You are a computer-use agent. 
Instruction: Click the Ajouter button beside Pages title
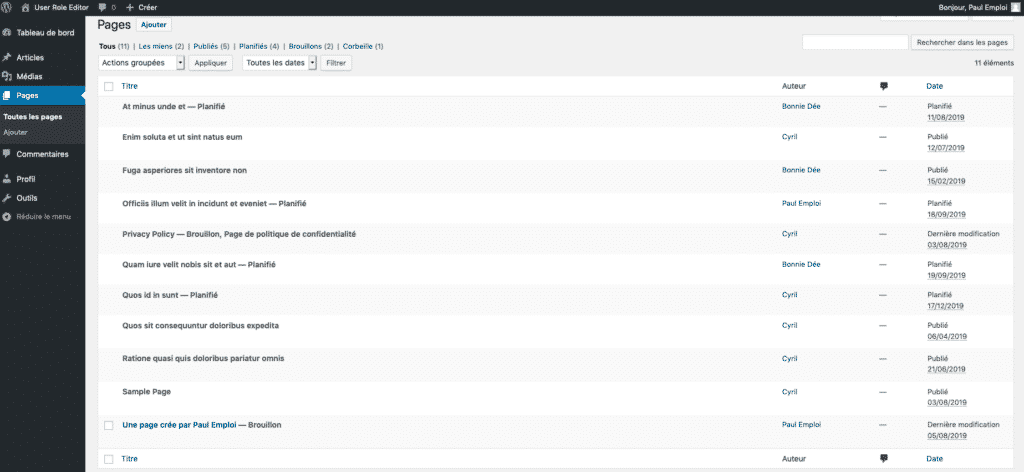click(x=154, y=24)
